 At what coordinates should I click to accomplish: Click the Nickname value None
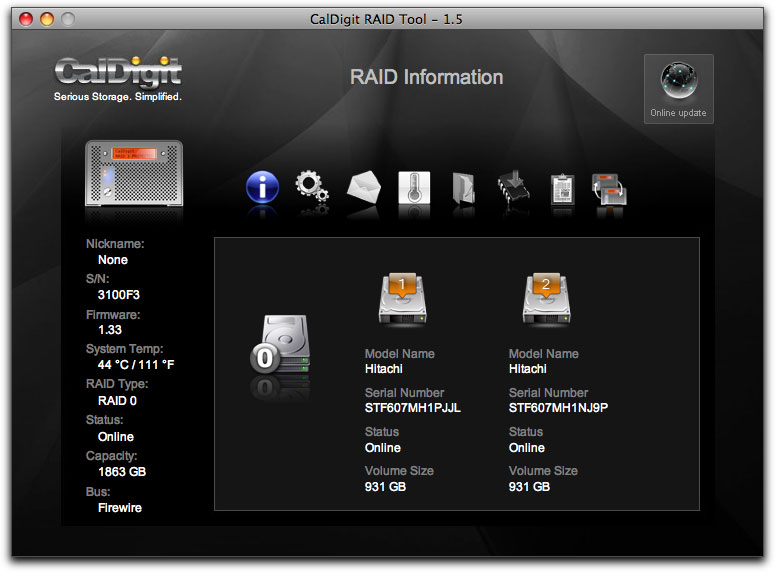113,260
